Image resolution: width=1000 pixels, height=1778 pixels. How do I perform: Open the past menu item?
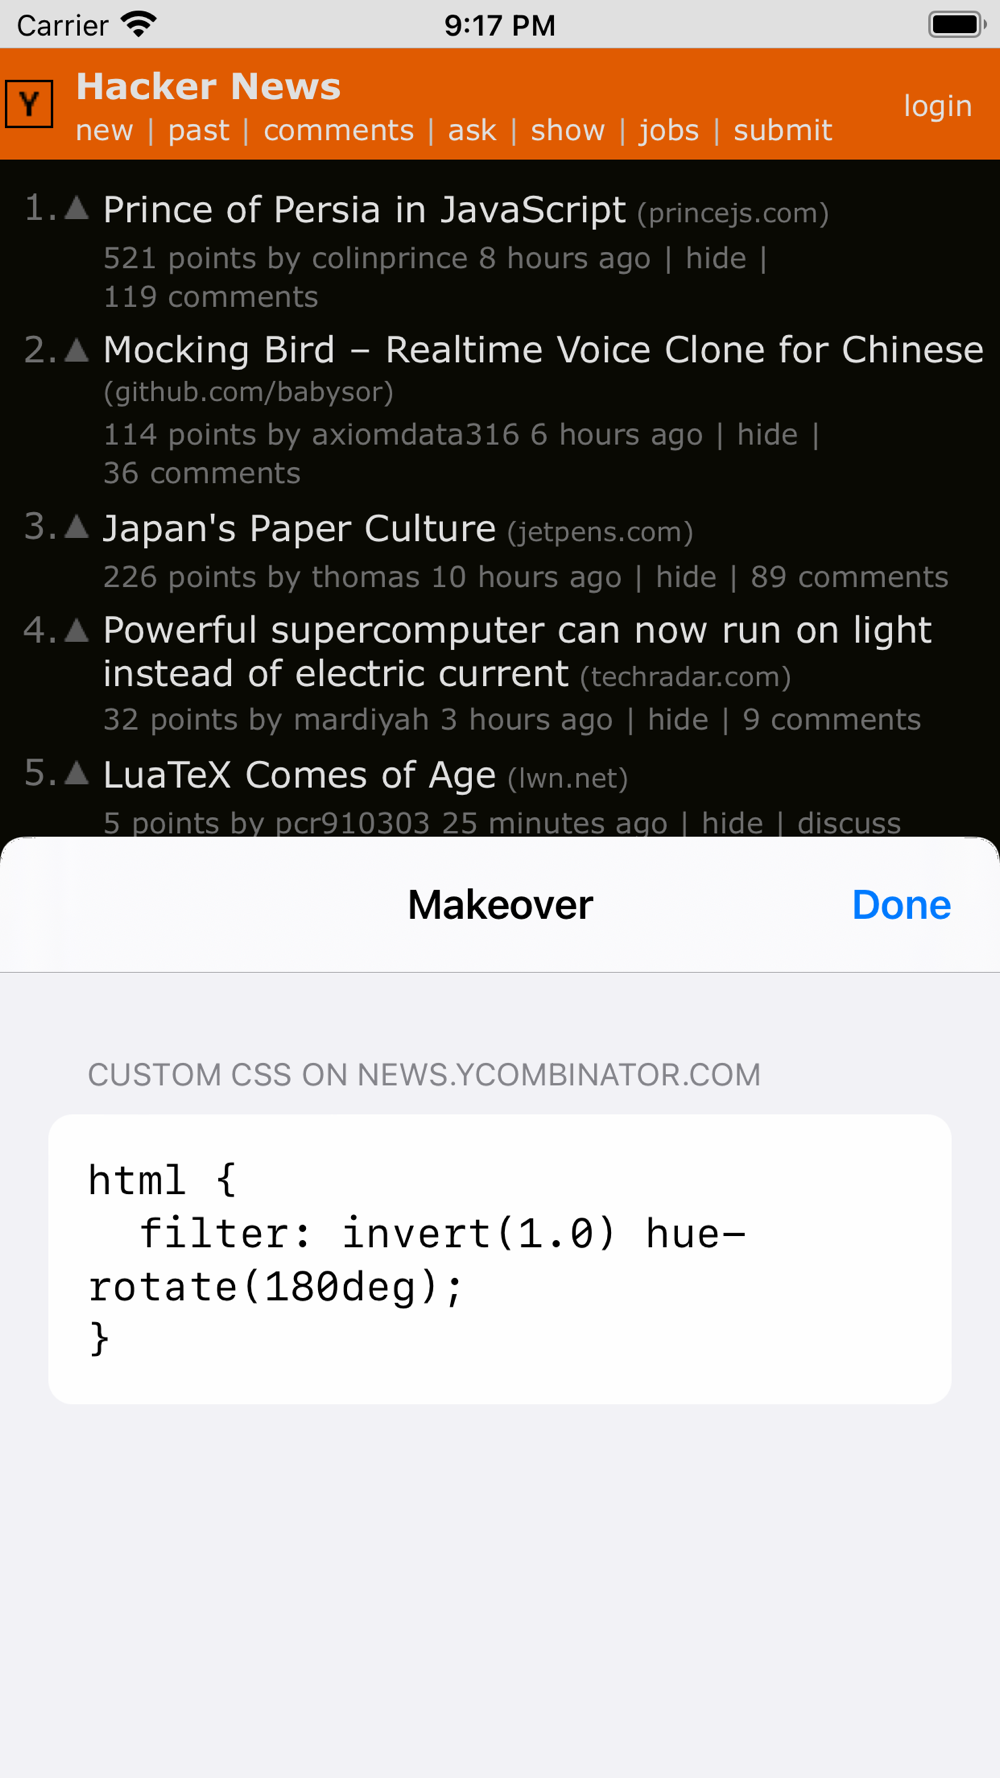[198, 130]
